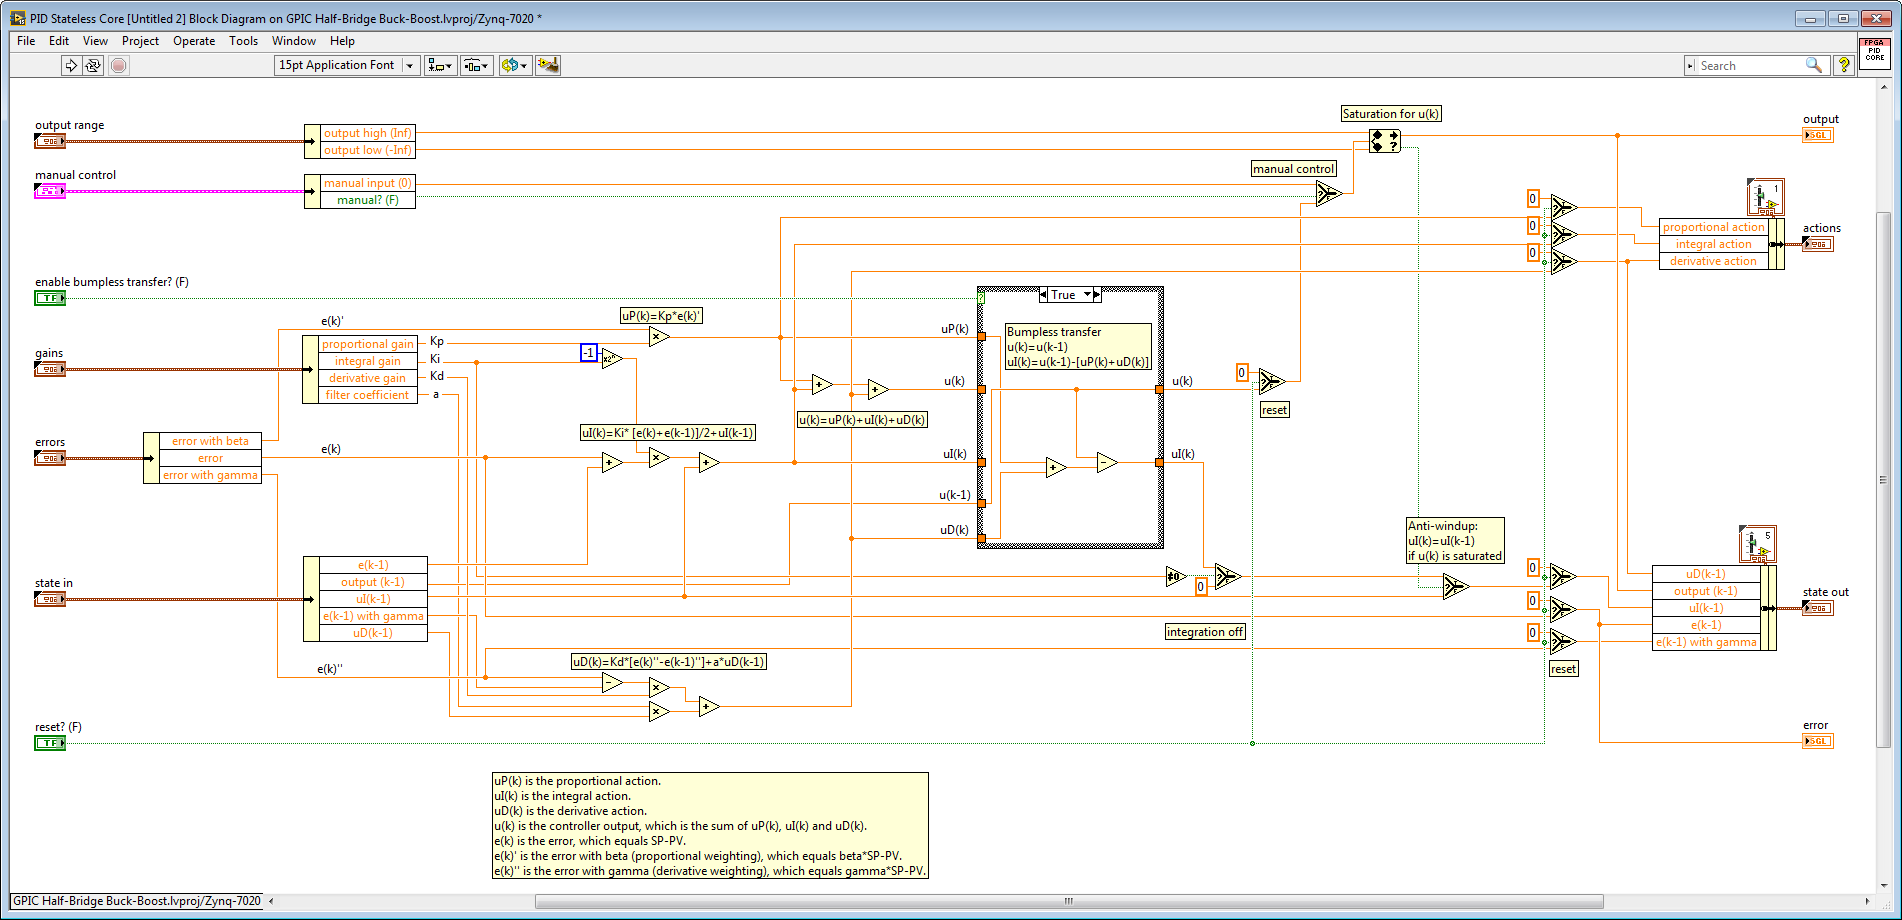Select the derivative action bundle element
1902x920 pixels.
click(1713, 261)
